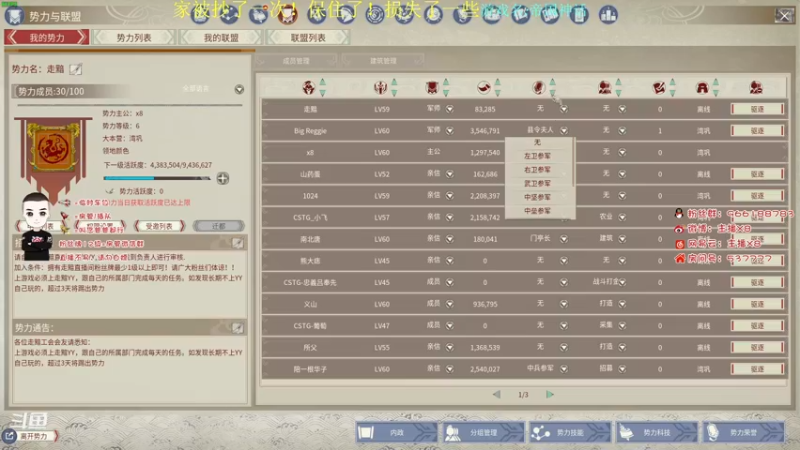
Task: Expel Big Reggie with 驱逐 button
Action: point(757,131)
